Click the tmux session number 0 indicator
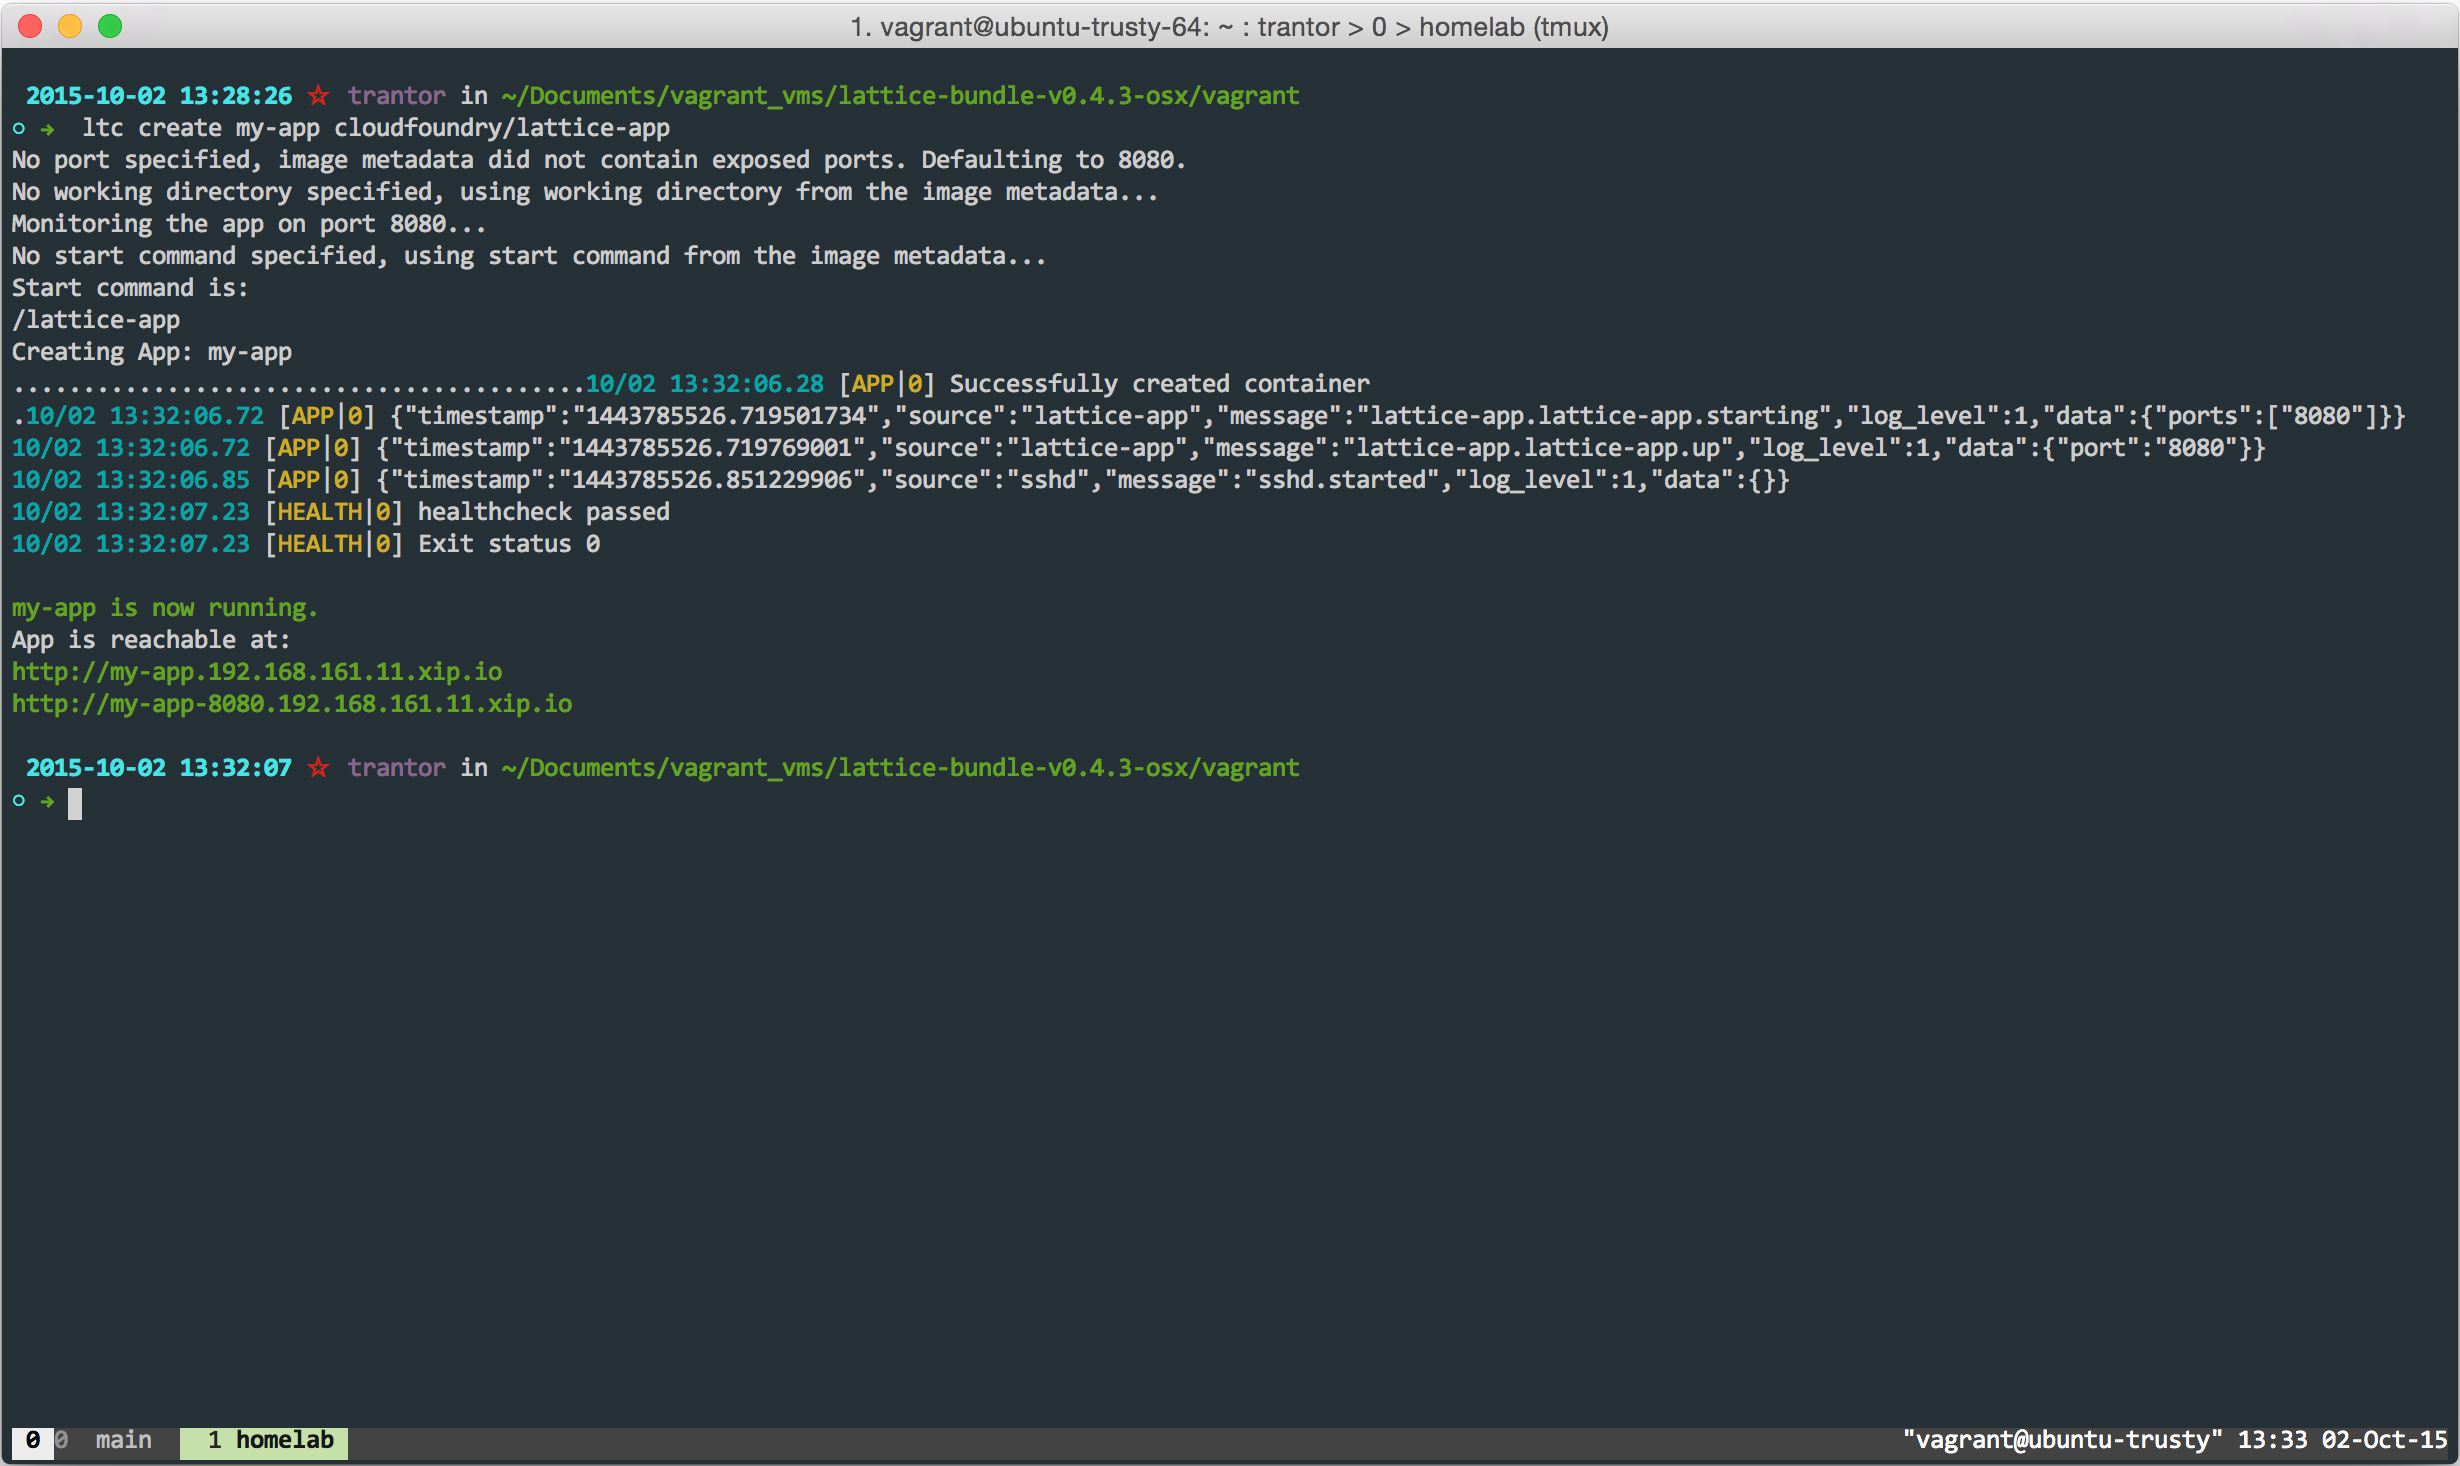 [x=32, y=1440]
